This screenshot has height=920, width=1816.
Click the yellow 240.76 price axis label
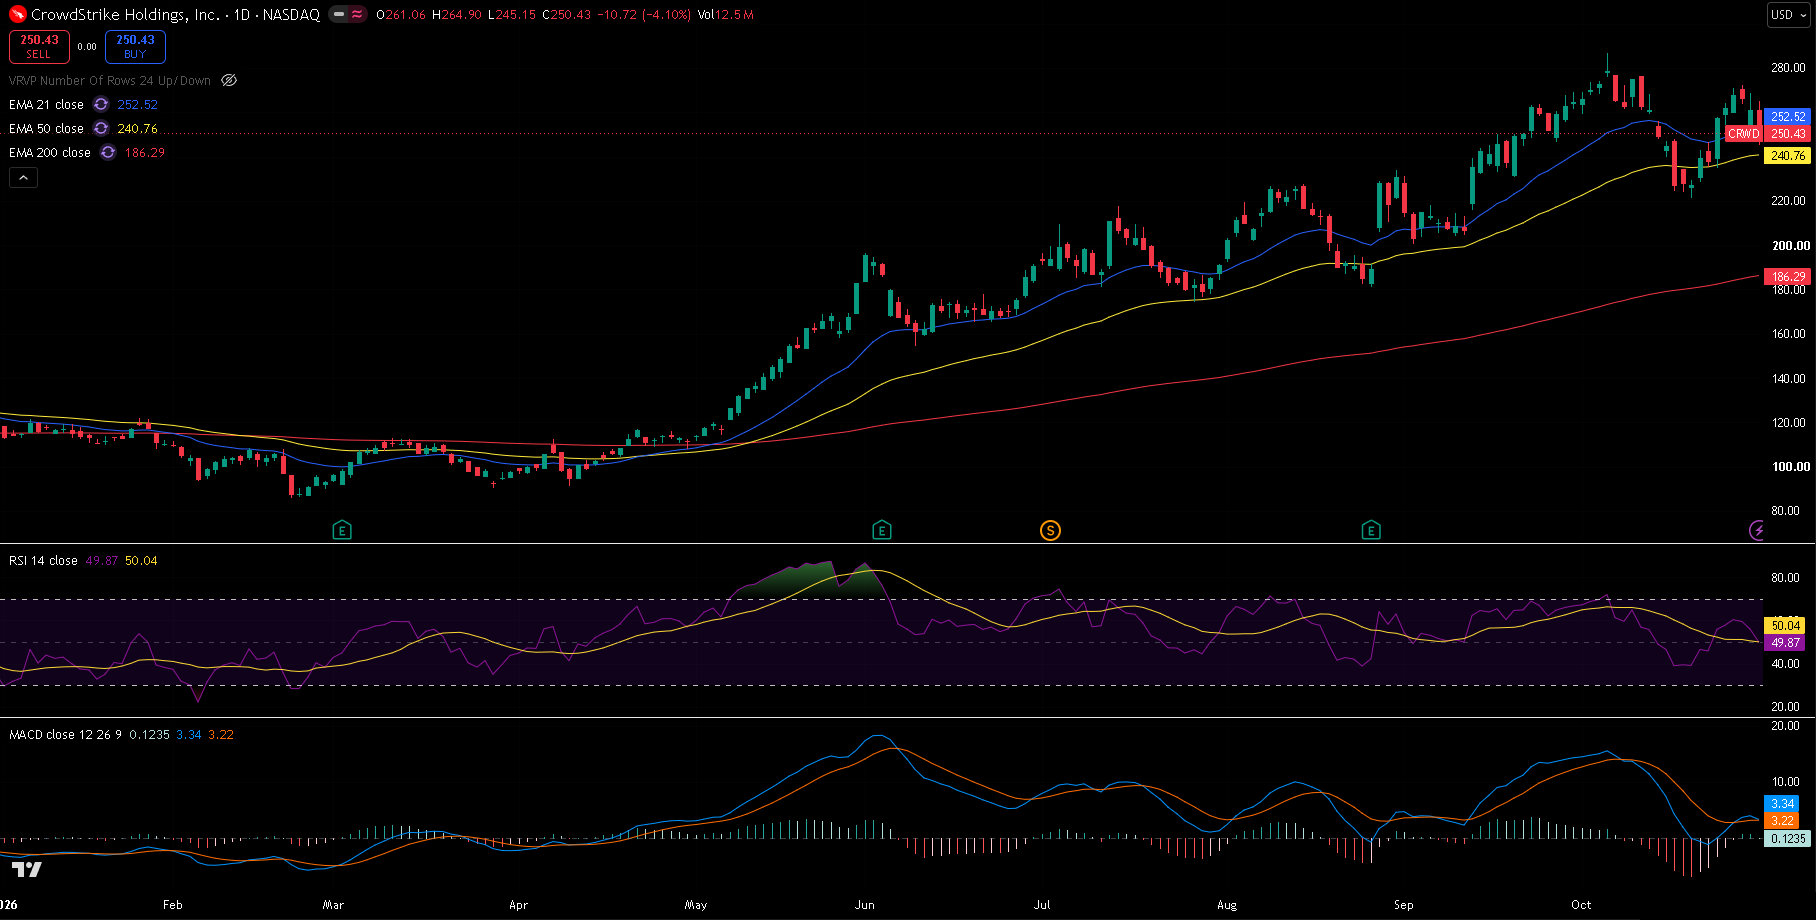click(1788, 155)
